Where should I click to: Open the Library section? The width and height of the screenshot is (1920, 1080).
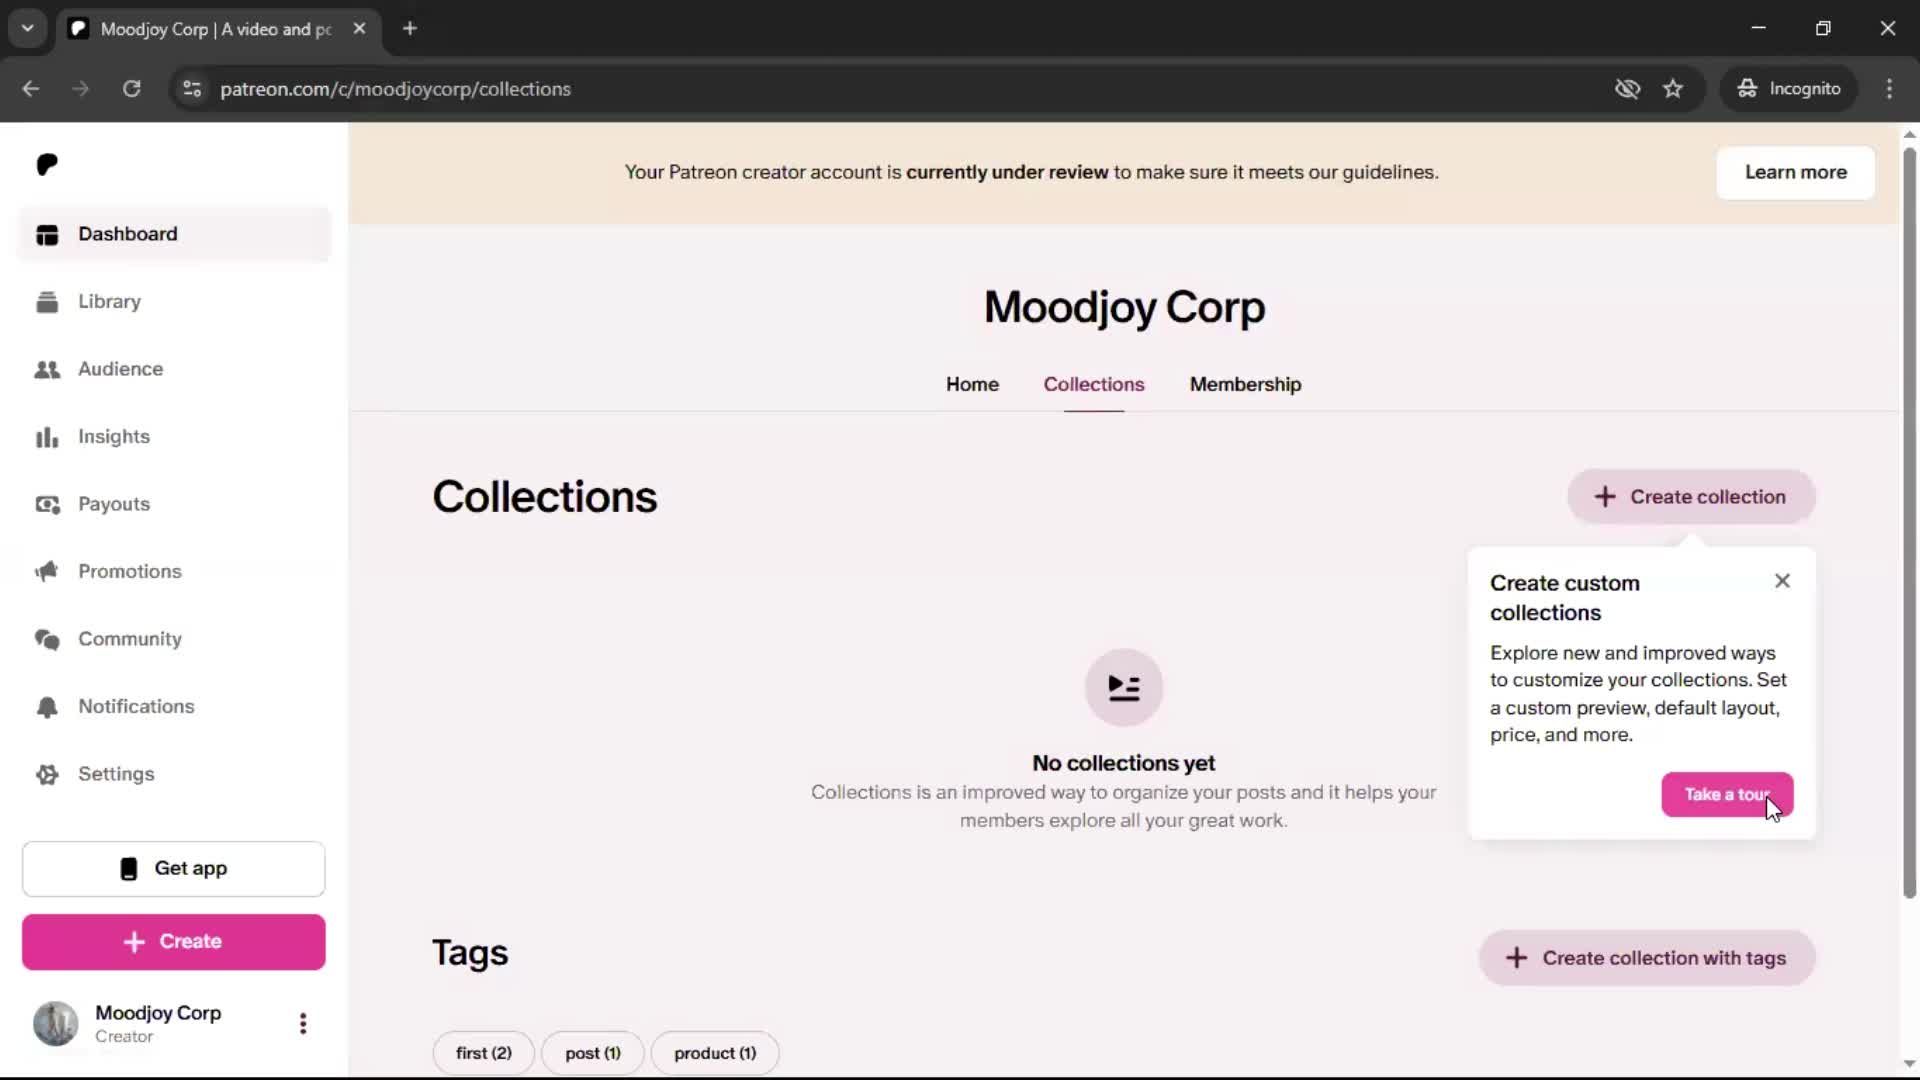(x=174, y=302)
